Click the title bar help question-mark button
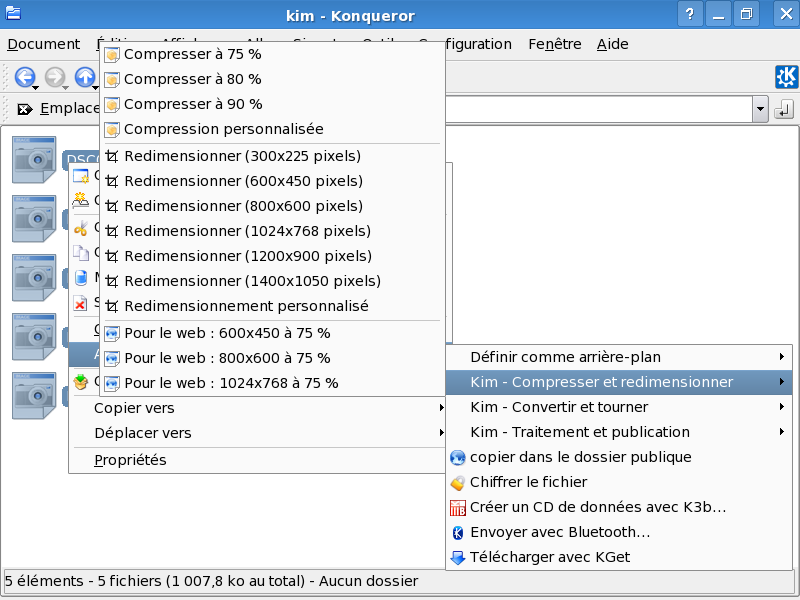Image resolution: width=800 pixels, height=600 pixels. coord(690,14)
